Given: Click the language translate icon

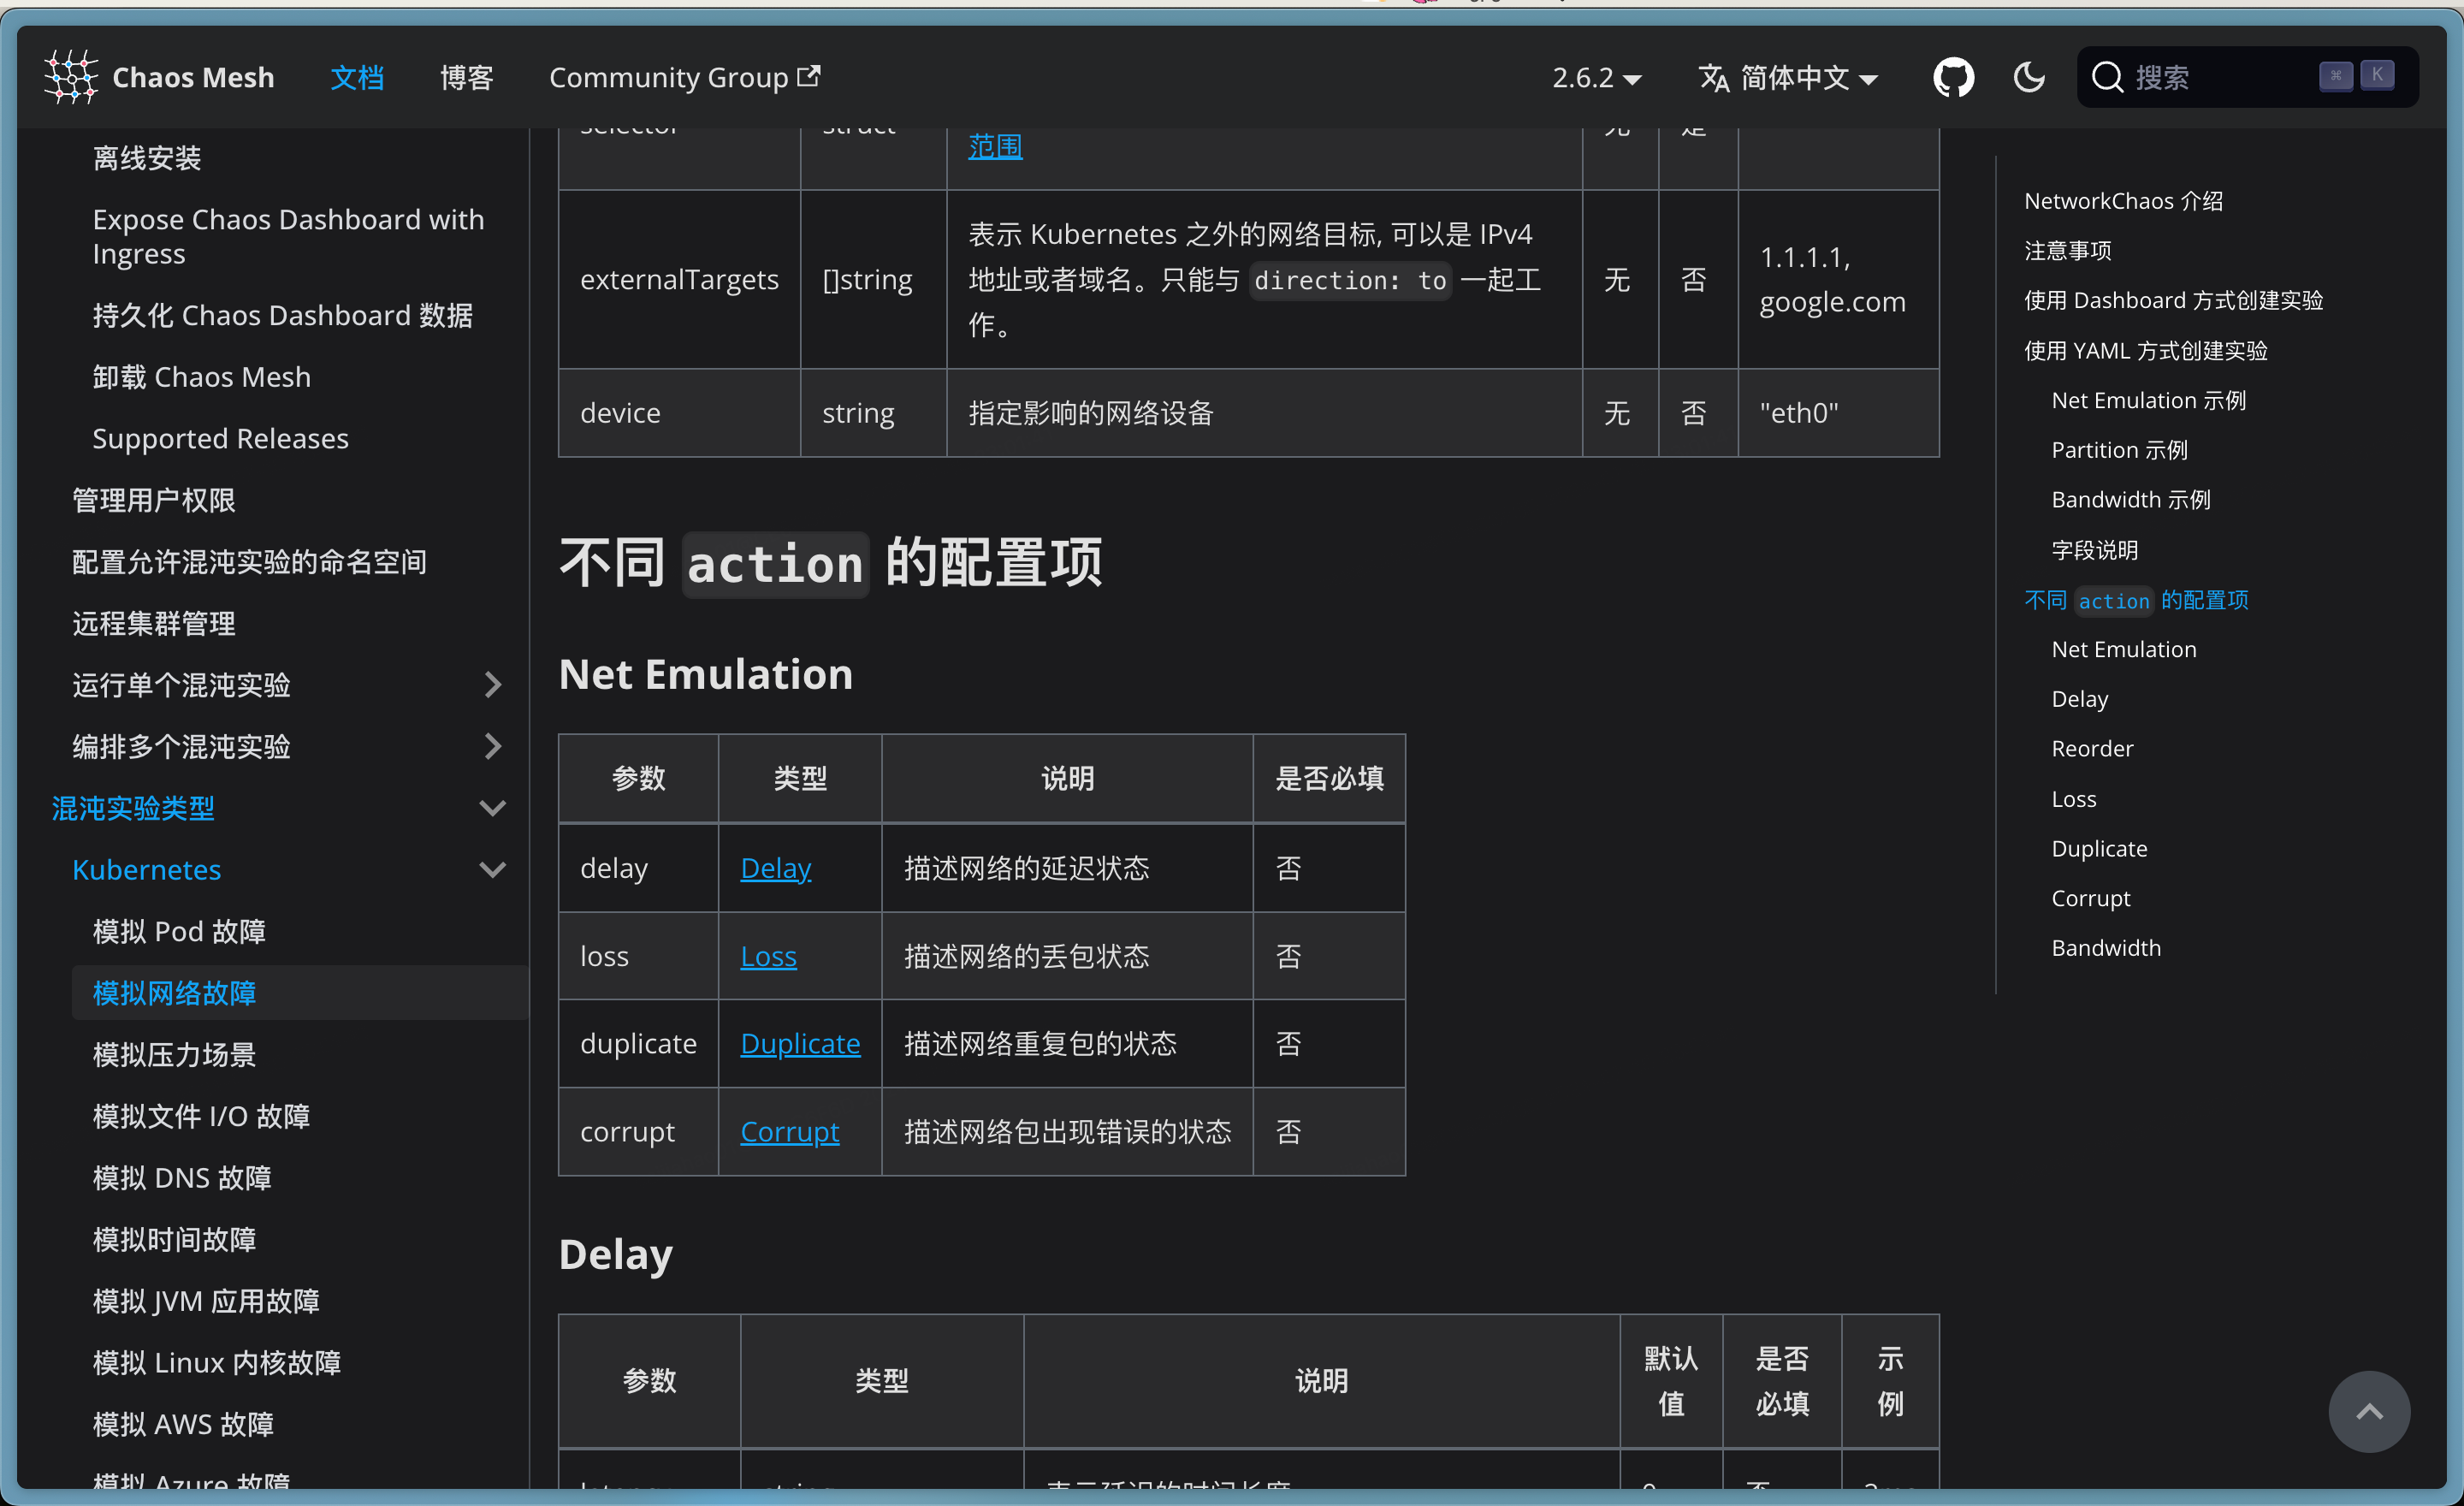Looking at the screenshot, I should coord(1713,77).
